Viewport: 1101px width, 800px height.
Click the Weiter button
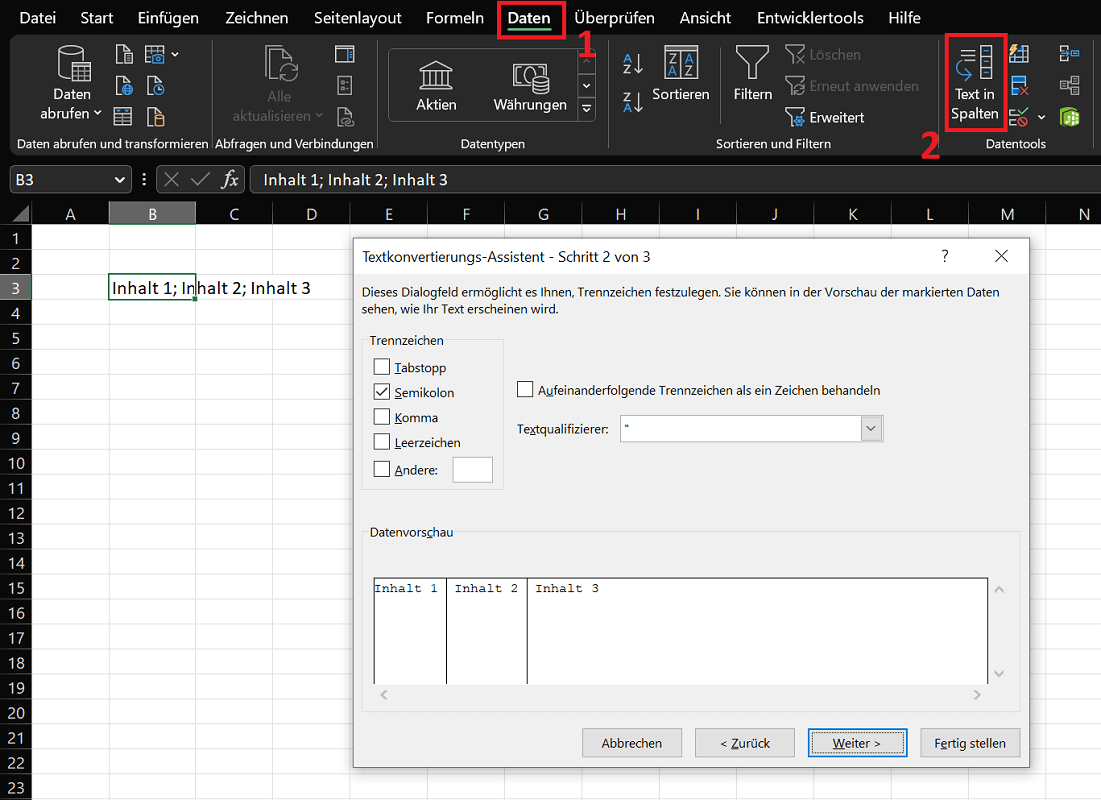point(857,742)
